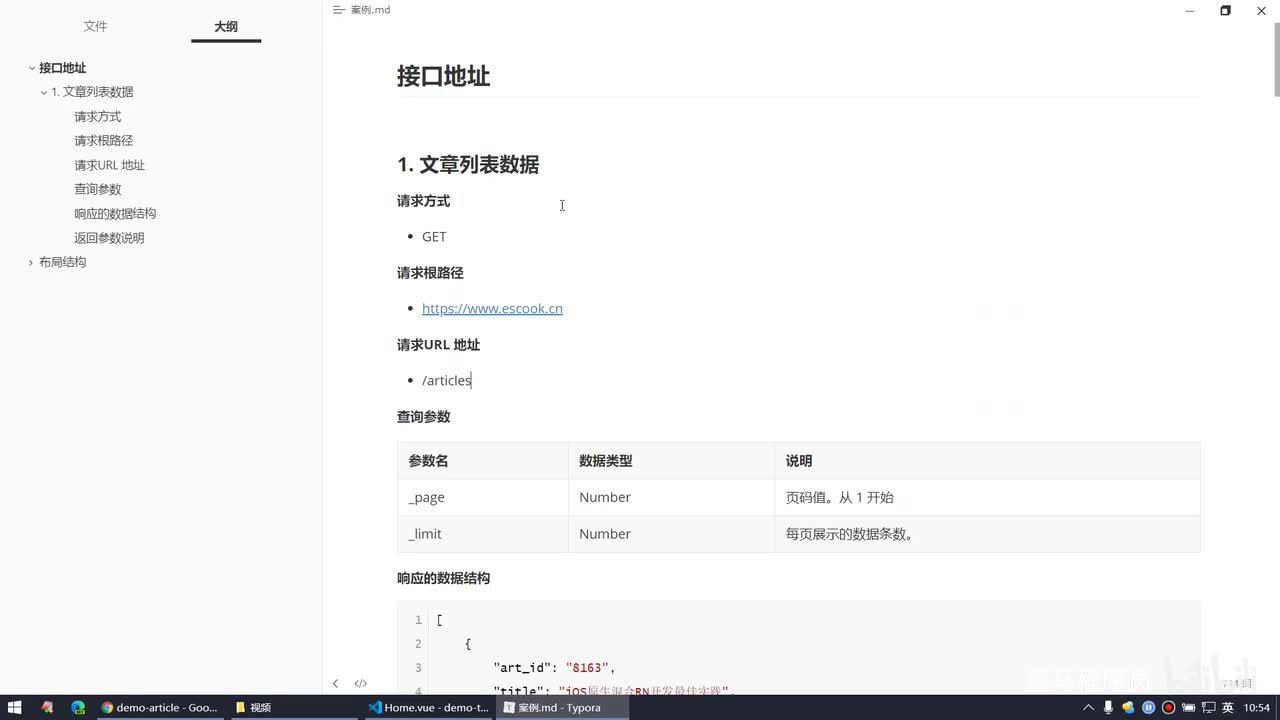Click the network display tray icon

click(1207, 708)
